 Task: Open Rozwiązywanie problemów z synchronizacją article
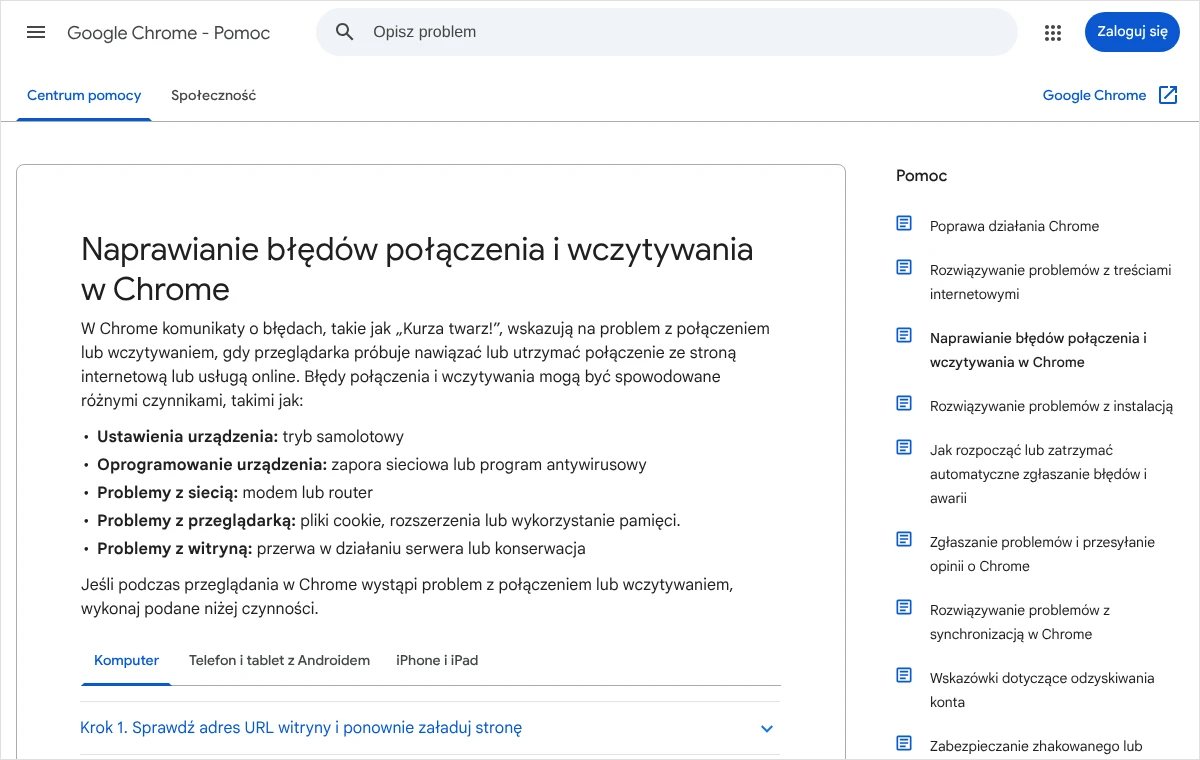(x=1020, y=622)
